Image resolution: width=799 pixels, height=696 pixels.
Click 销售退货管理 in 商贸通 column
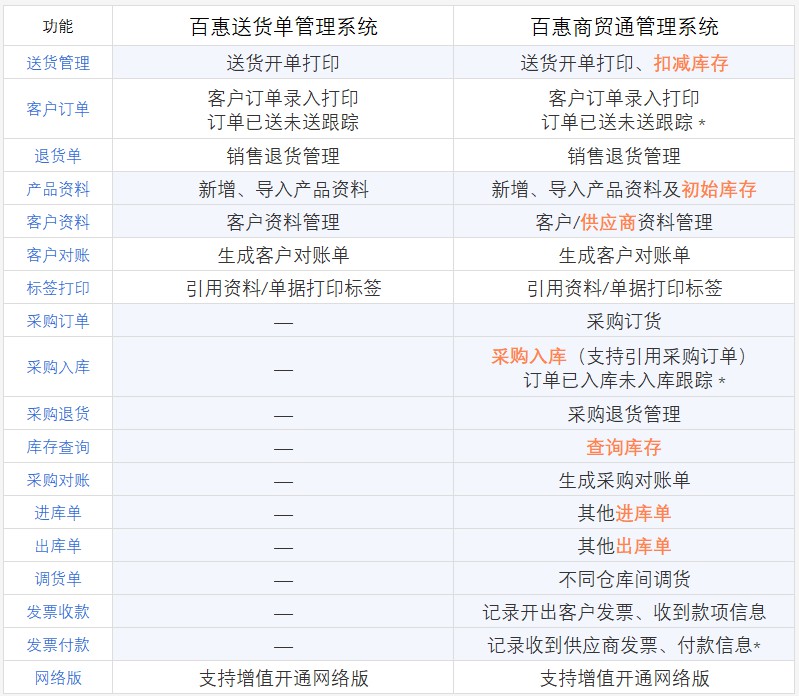624,156
